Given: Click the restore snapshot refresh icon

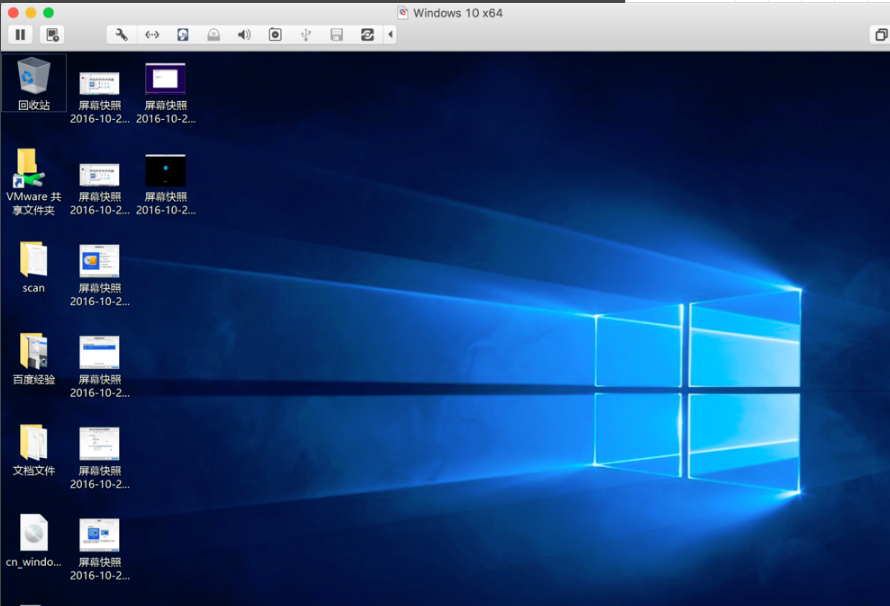Looking at the screenshot, I should tap(365, 34).
